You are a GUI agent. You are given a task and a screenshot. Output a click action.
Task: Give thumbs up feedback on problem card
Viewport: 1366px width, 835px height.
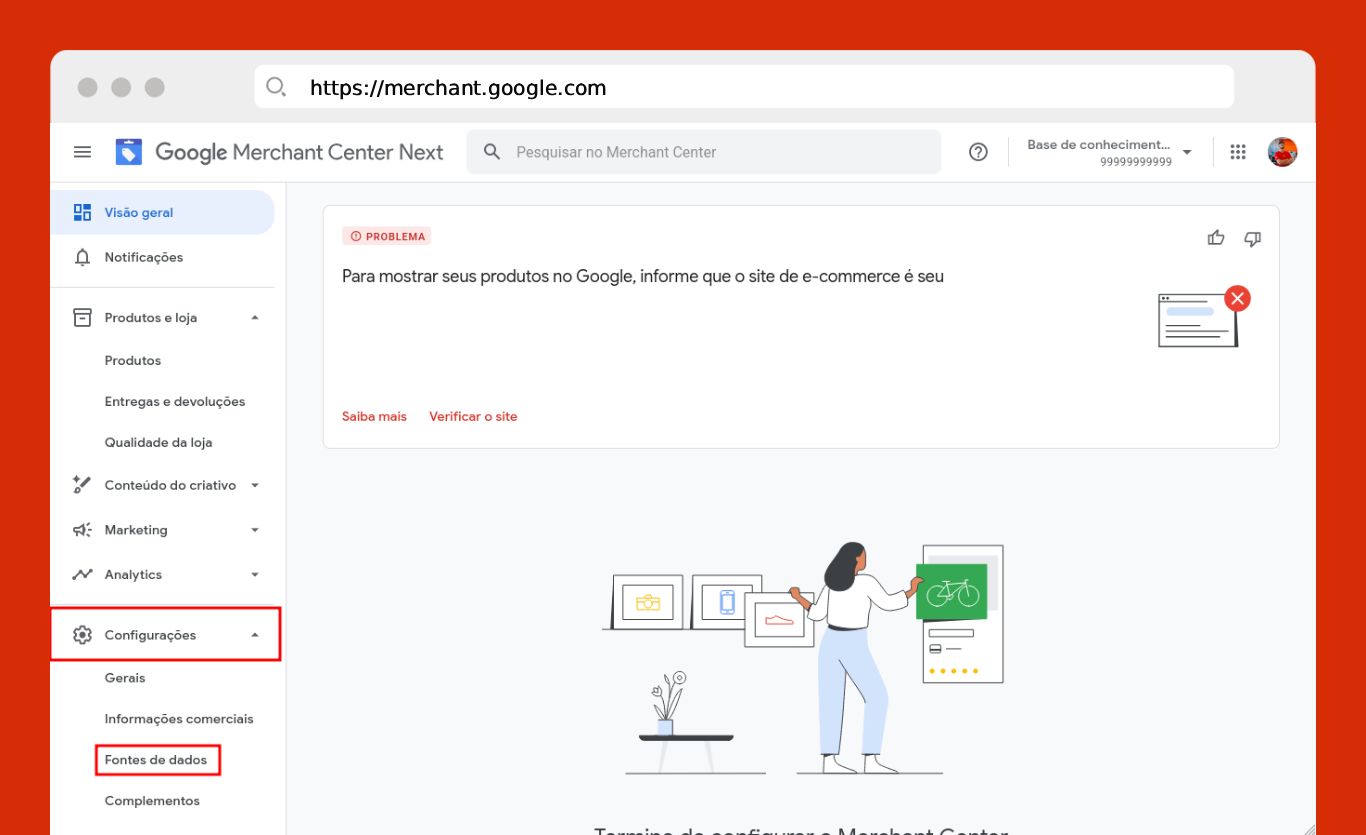1216,238
